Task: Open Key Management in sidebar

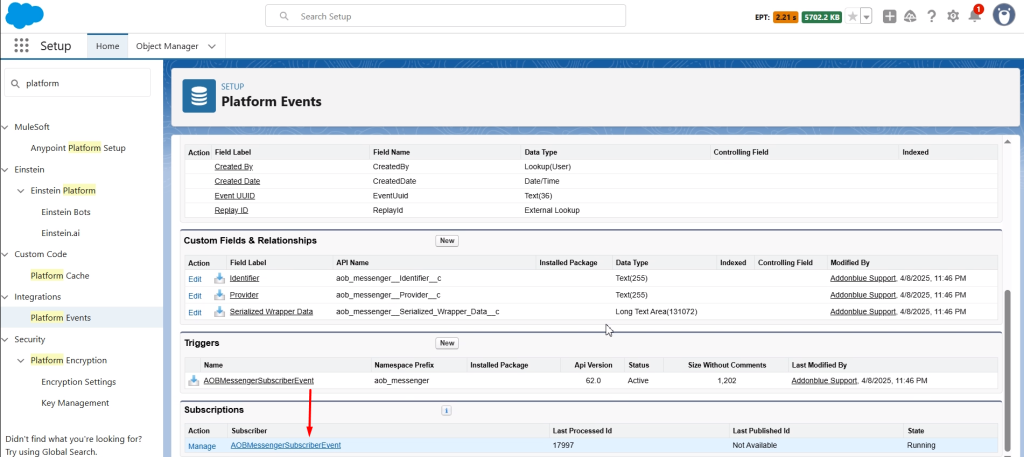Action: point(74,403)
